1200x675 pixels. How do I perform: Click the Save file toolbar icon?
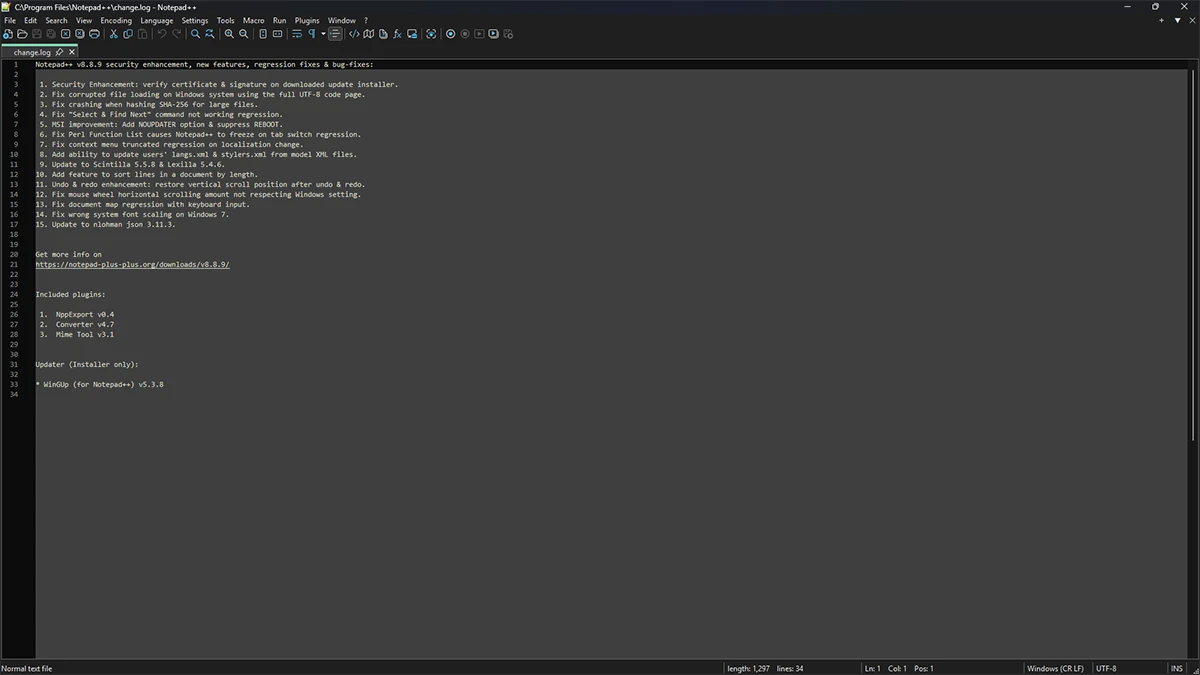tap(37, 34)
